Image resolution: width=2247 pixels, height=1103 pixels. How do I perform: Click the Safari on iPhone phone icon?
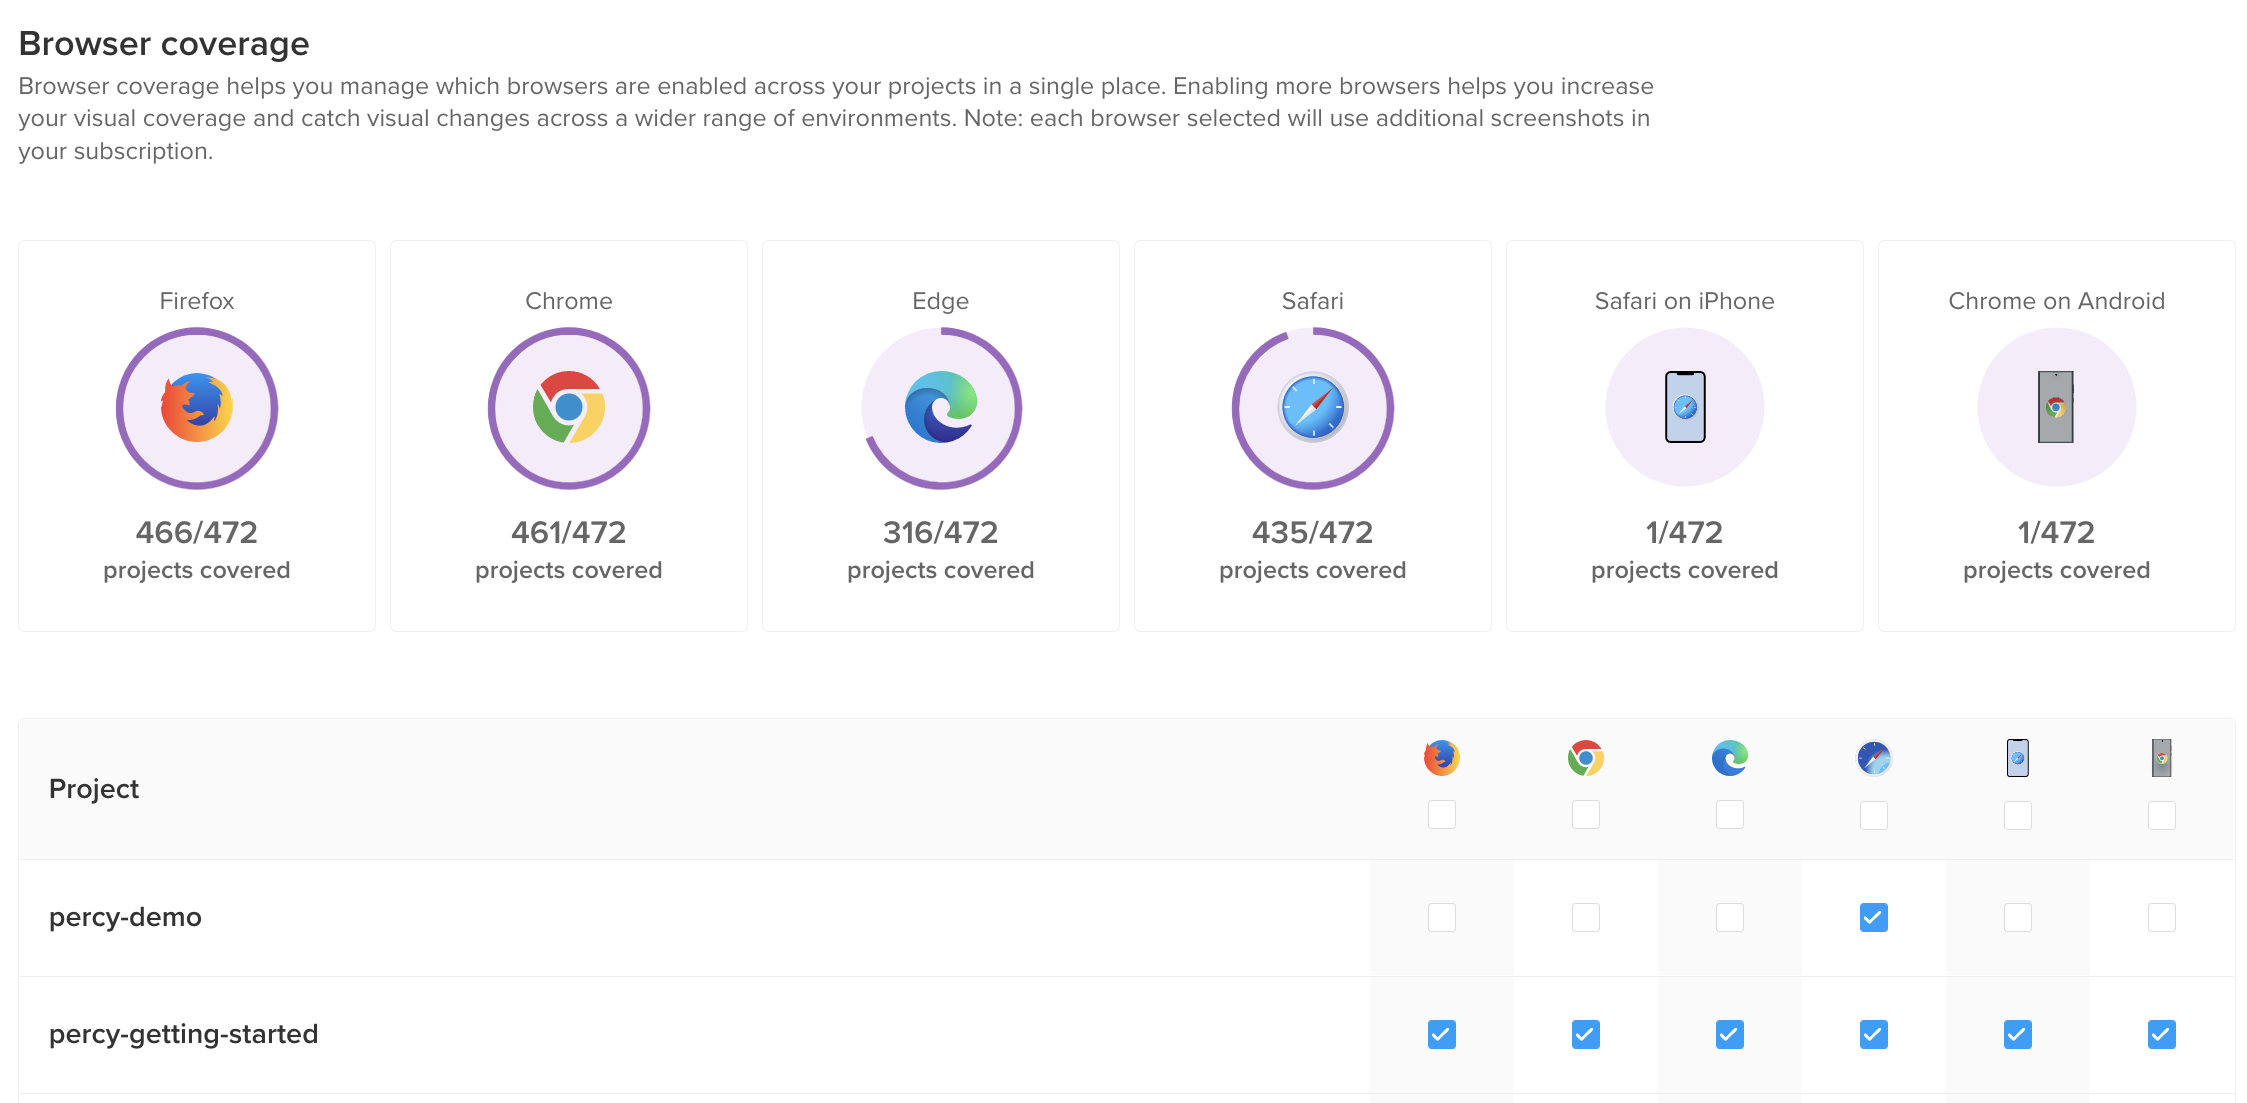click(x=1684, y=408)
